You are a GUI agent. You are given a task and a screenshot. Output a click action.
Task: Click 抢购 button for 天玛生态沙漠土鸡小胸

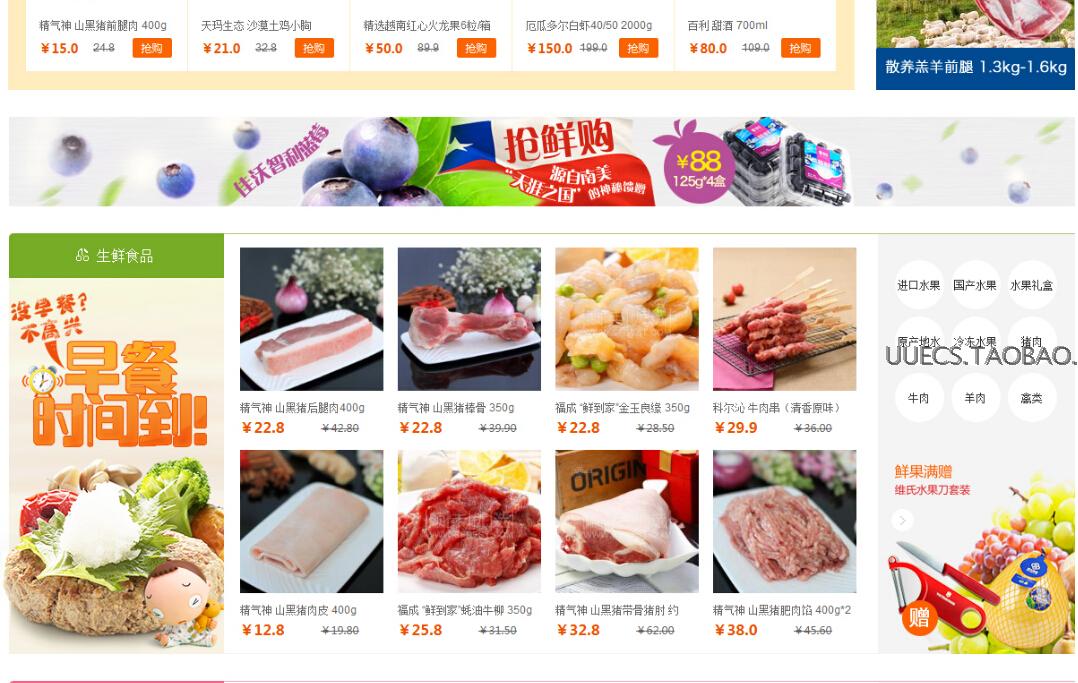[x=314, y=48]
